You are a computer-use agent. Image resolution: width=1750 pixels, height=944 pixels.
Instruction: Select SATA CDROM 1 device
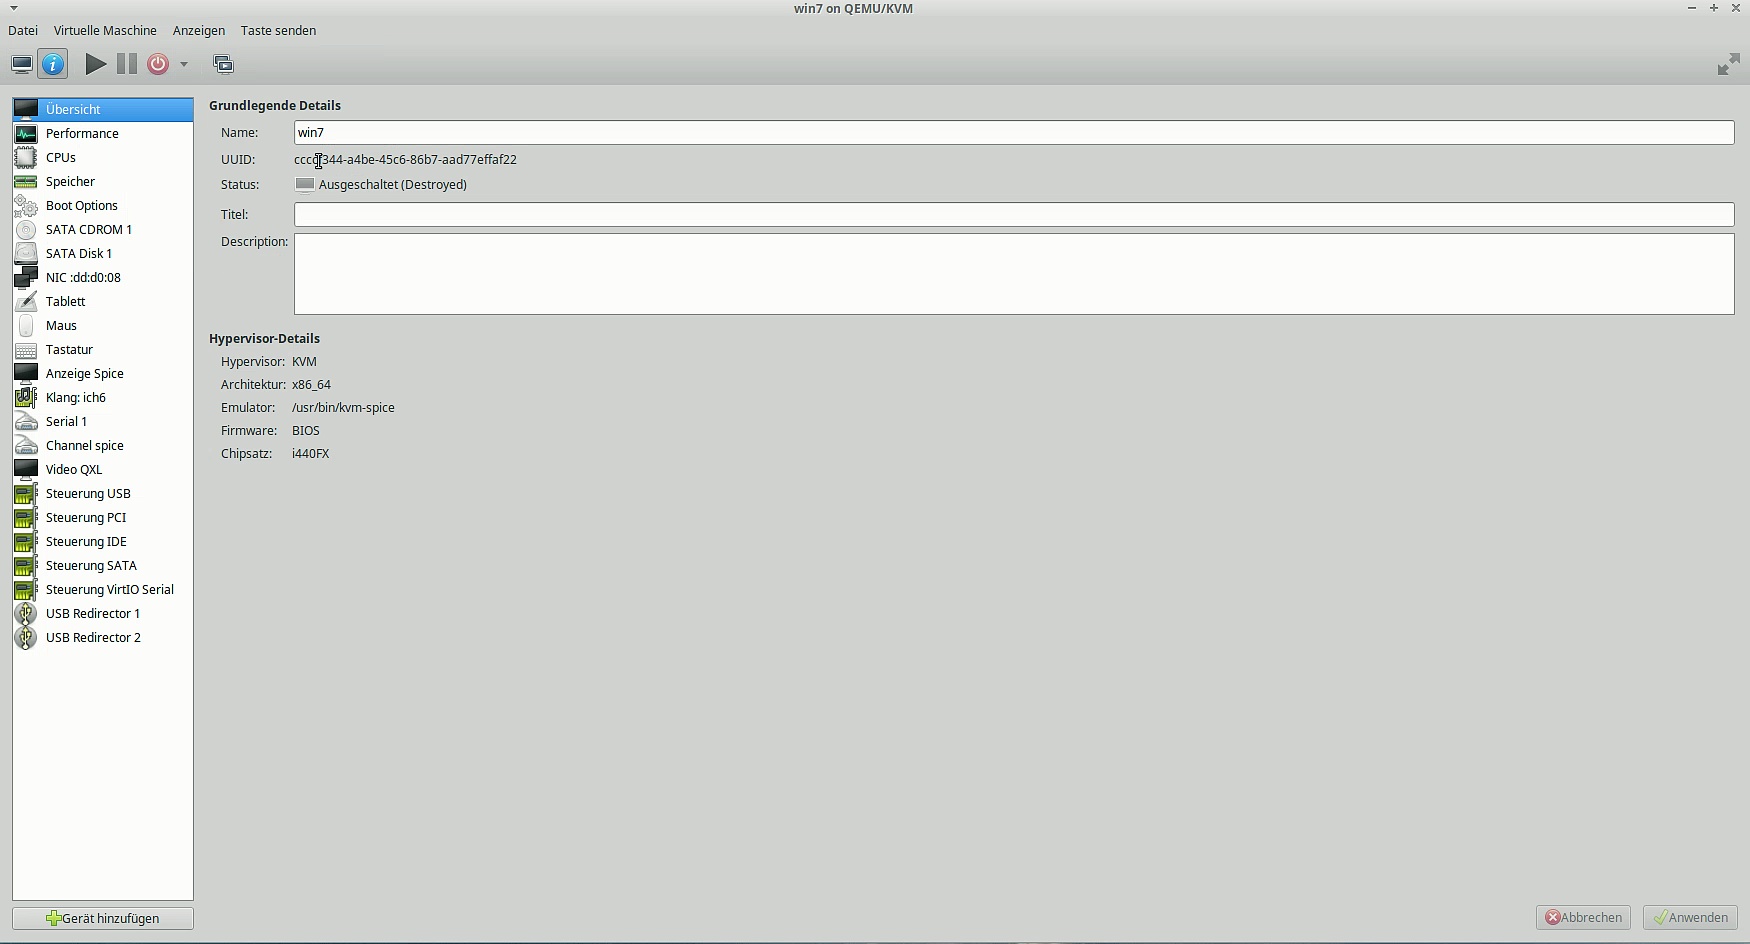coord(89,230)
